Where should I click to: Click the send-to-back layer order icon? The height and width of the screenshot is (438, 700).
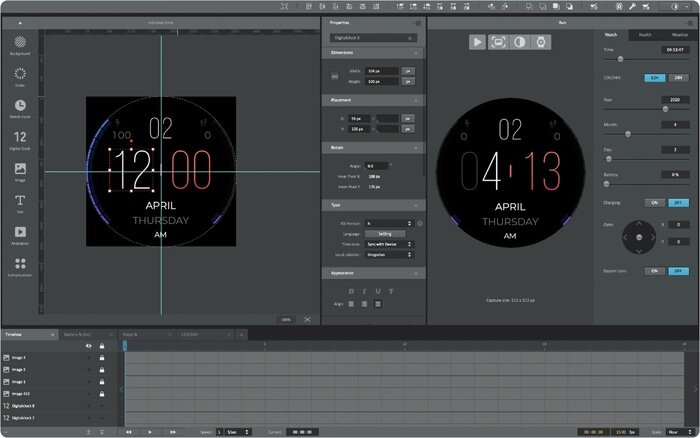(570, 6)
